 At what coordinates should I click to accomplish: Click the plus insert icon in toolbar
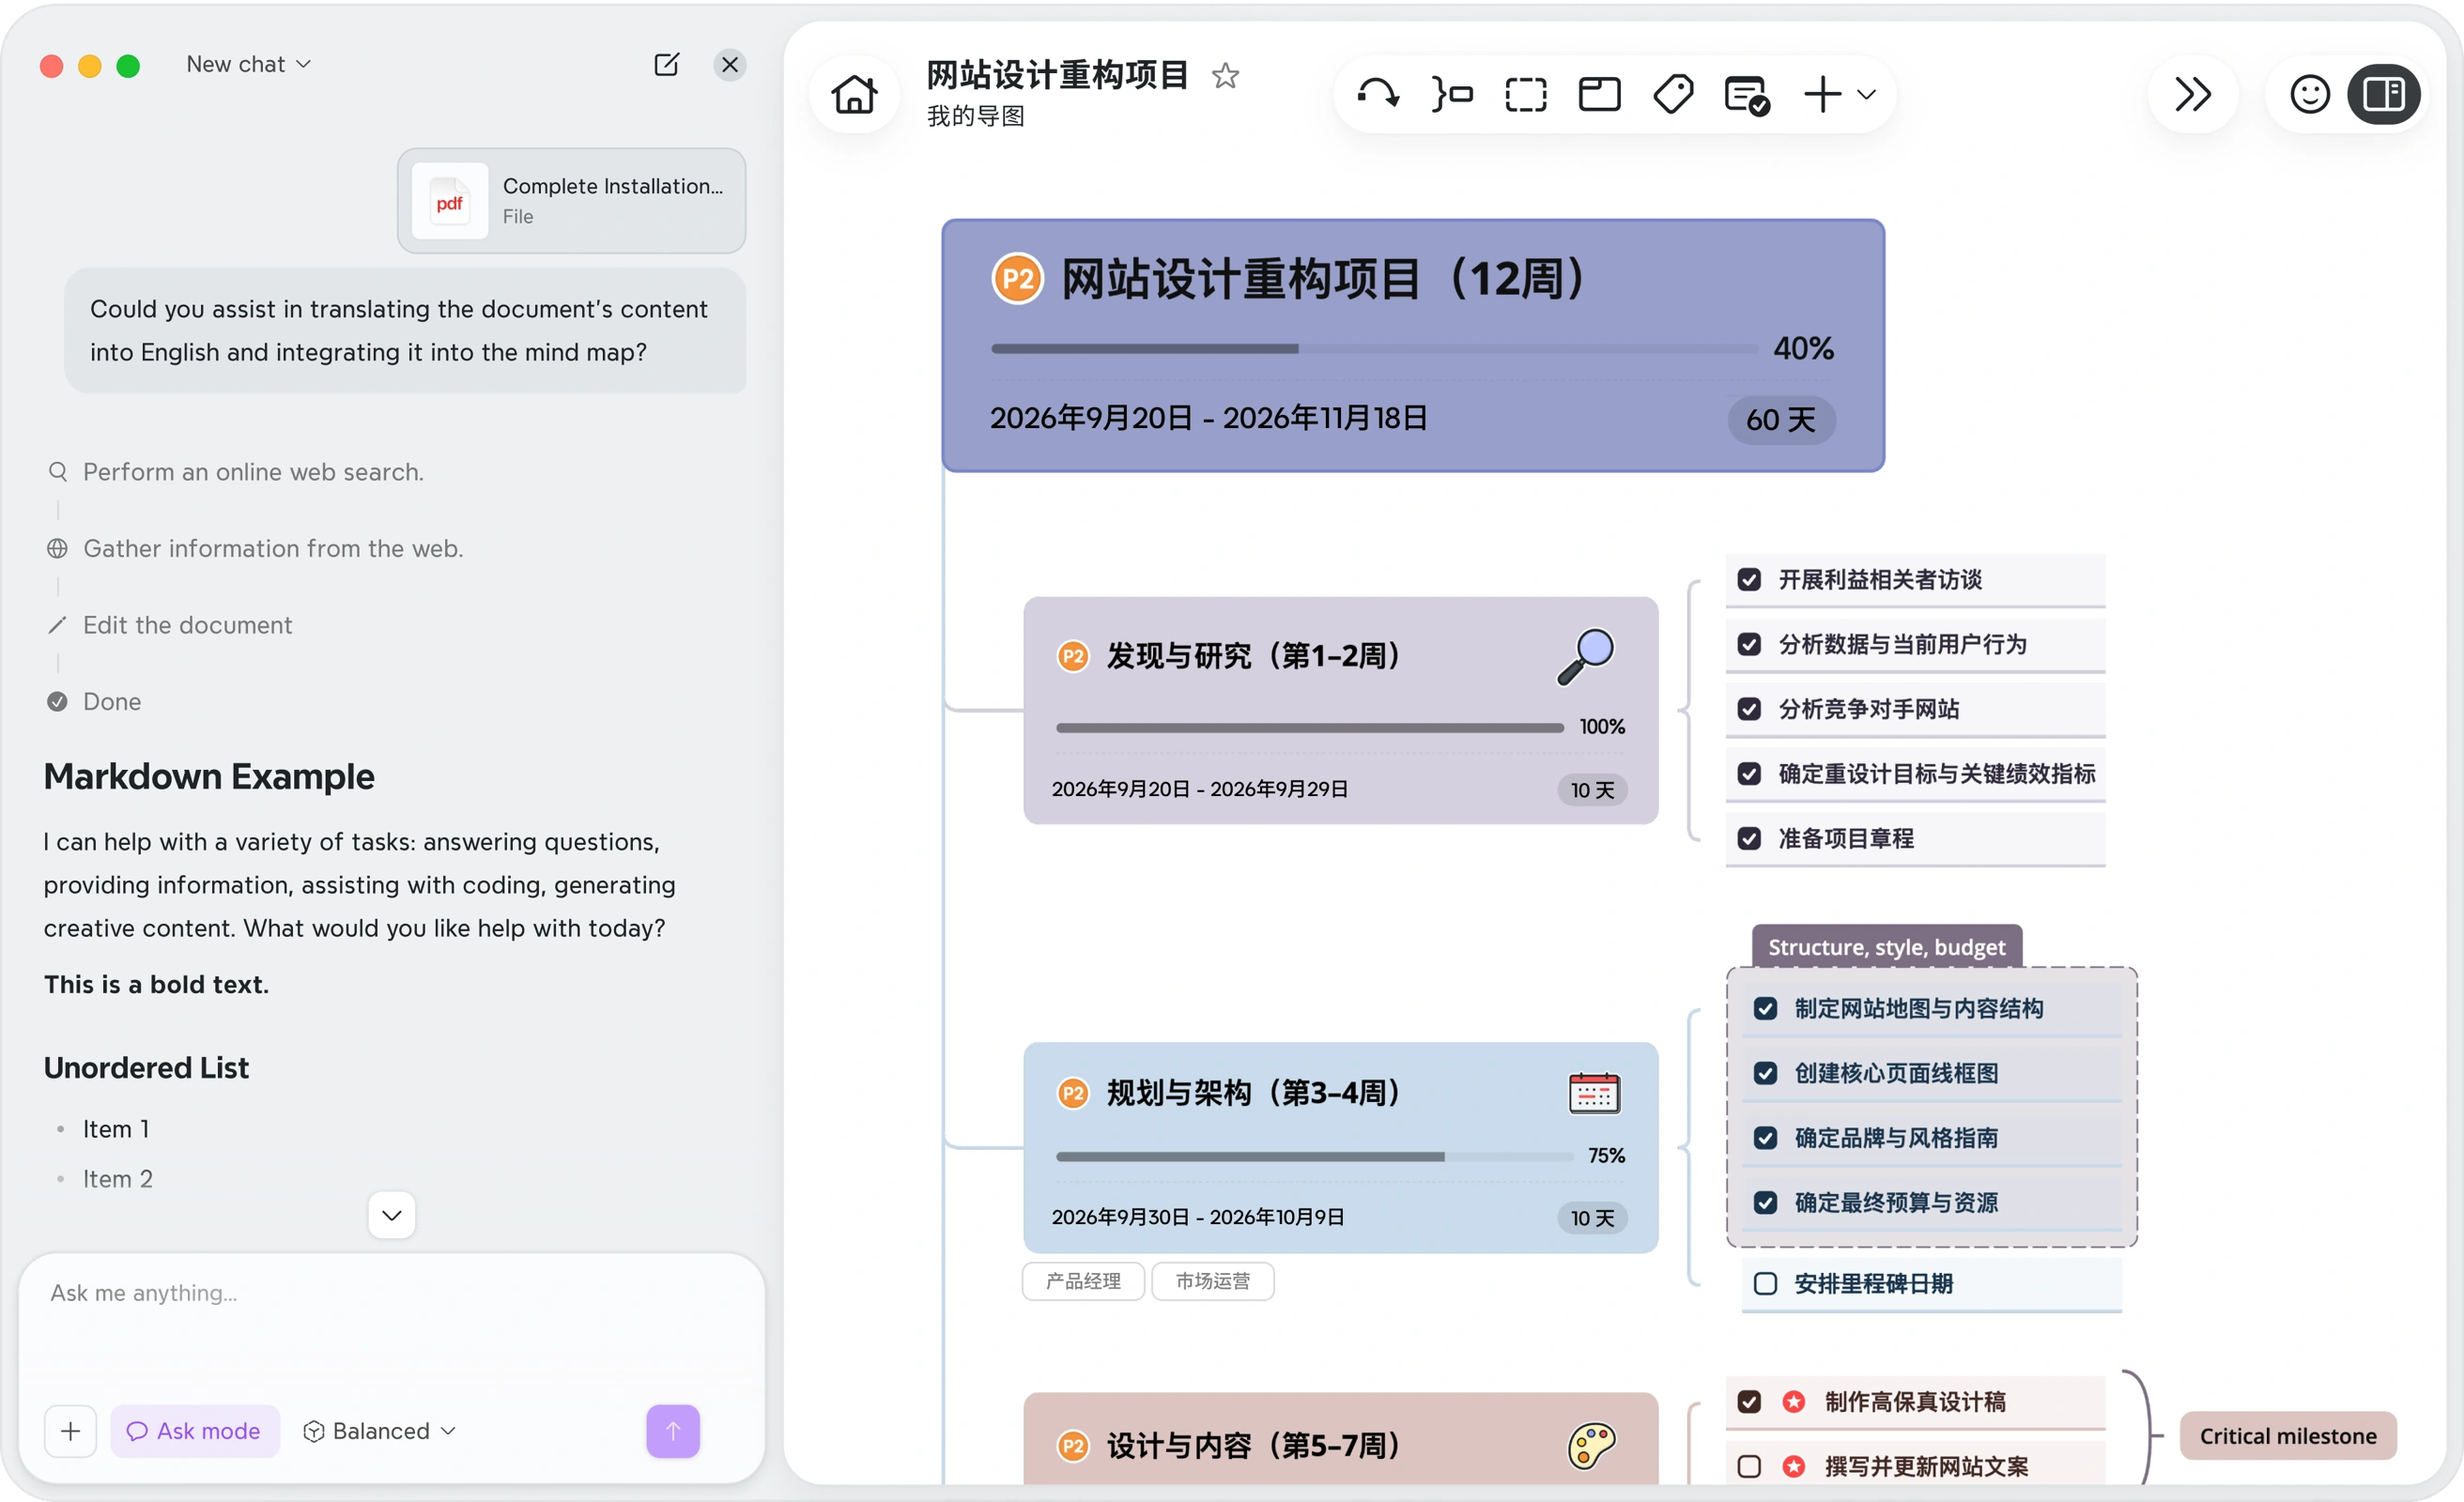tap(1822, 94)
